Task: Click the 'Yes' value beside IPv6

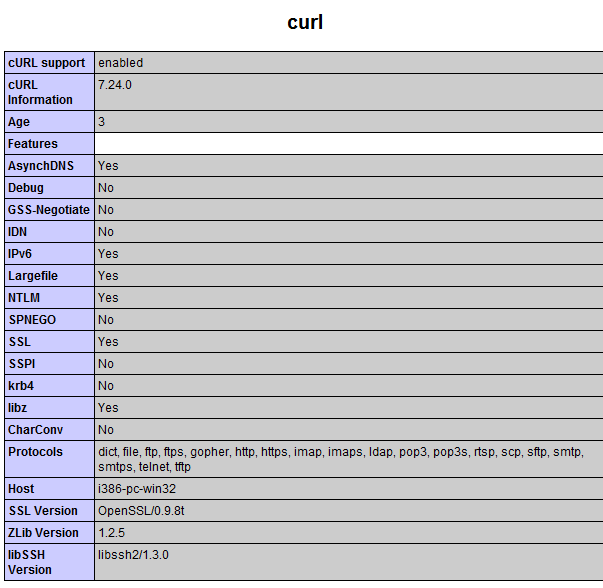Action: click(x=108, y=254)
